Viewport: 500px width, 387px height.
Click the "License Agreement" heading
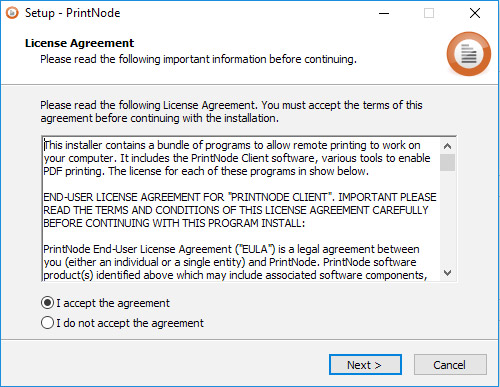click(79, 43)
